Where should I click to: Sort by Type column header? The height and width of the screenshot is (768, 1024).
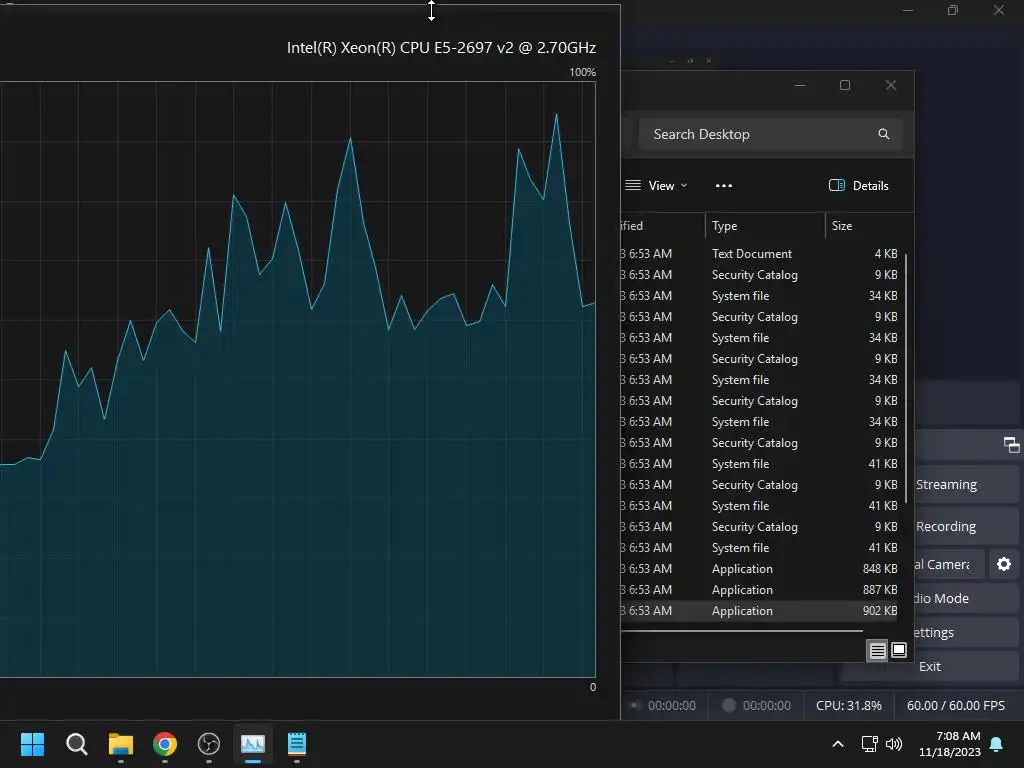[765, 226]
